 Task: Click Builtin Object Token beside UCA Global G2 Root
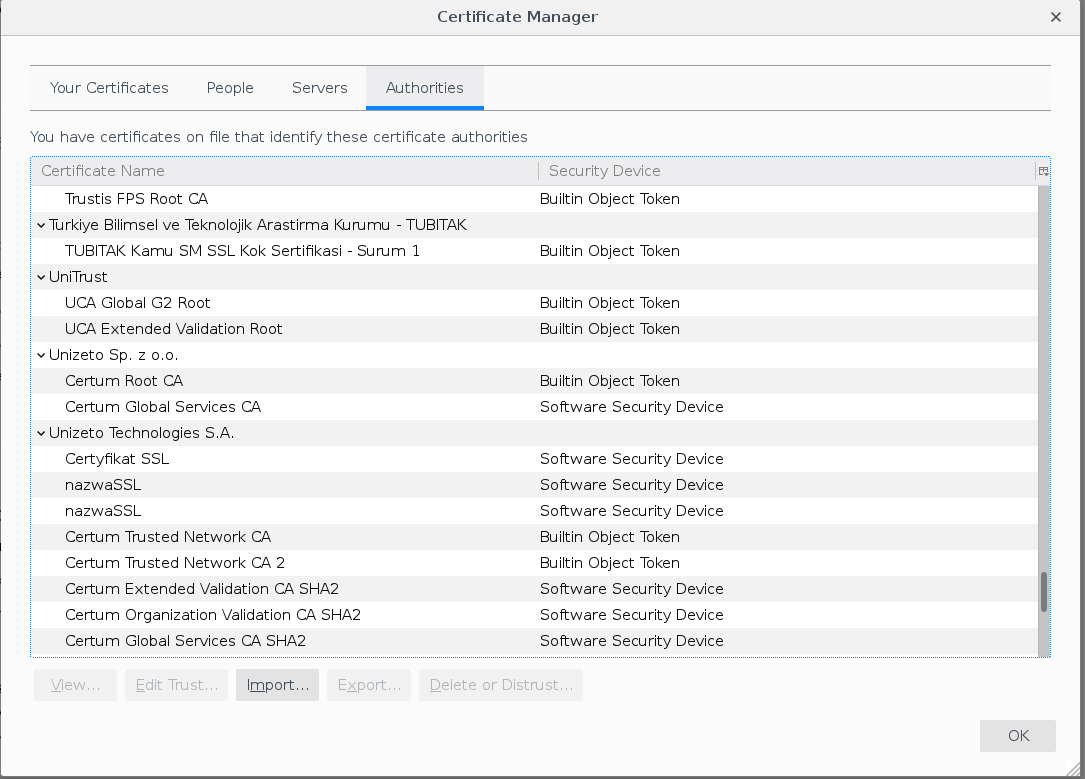[610, 303]
